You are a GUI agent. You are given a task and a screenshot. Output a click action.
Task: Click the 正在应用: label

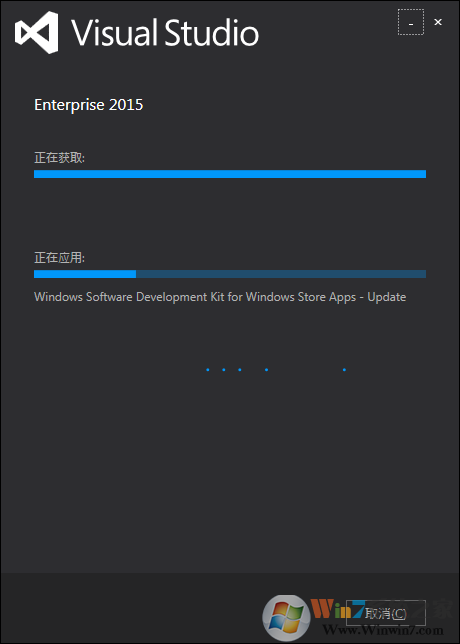(x=60, y=258)
